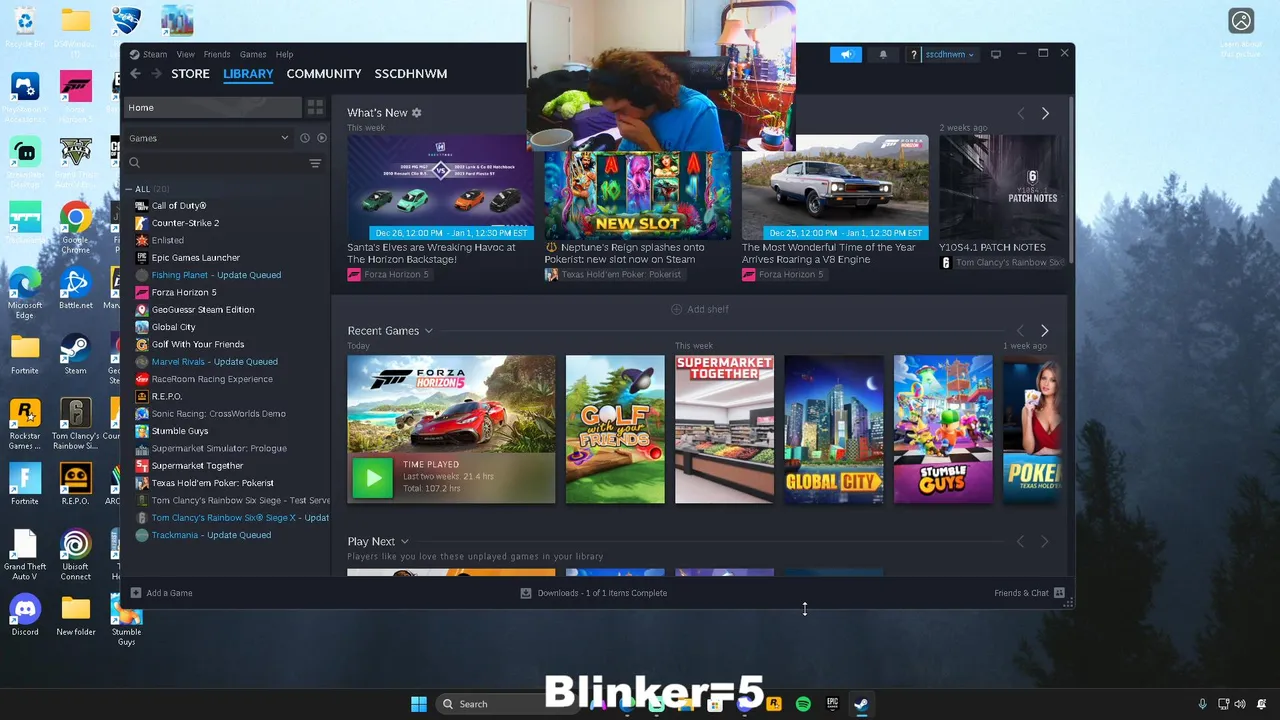Viewport: 1280px width, 720px height.
Task: Open the Help menu
Action: pyautogui.click(x=284, y=54)
